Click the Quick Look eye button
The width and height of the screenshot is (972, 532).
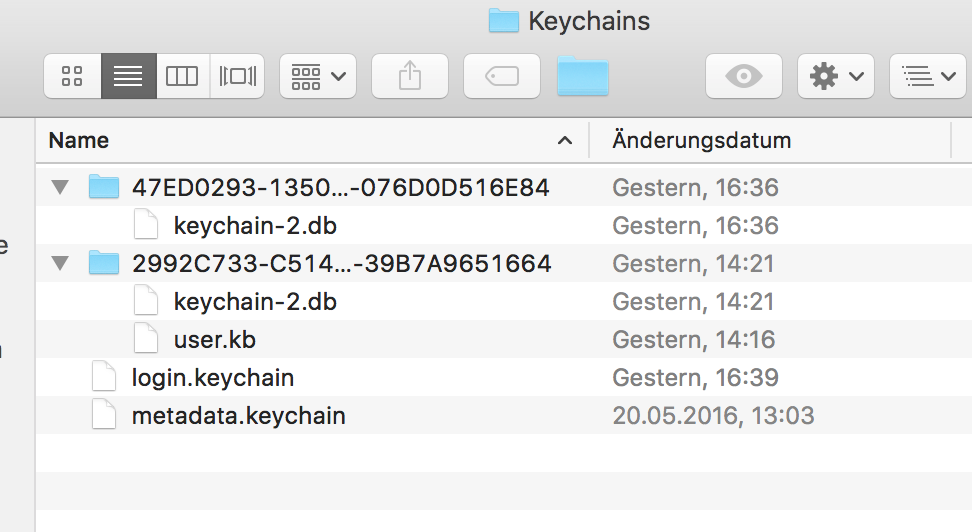743,76
